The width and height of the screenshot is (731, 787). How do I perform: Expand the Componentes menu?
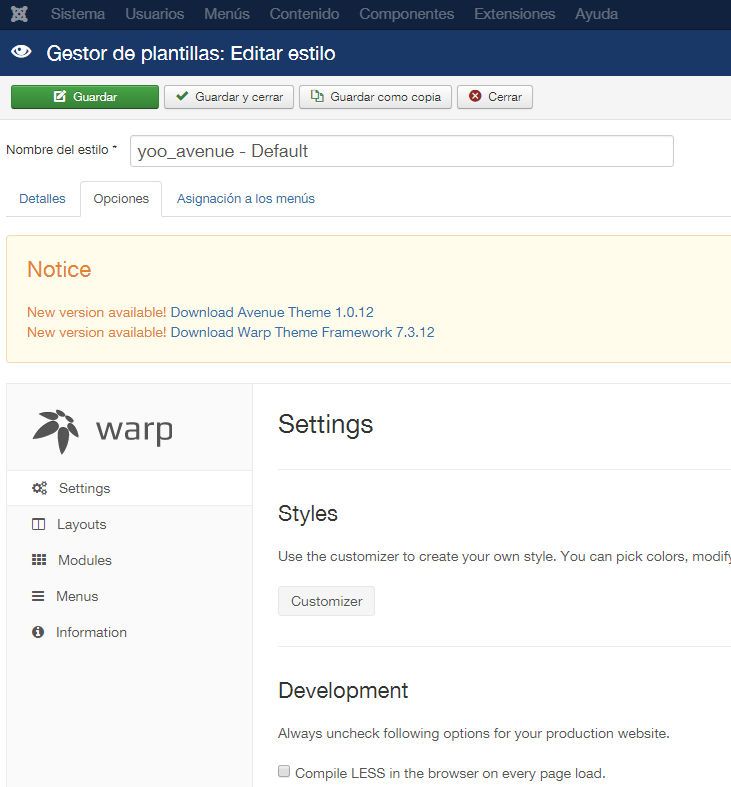pyautogui.click(x=407, y=14)
